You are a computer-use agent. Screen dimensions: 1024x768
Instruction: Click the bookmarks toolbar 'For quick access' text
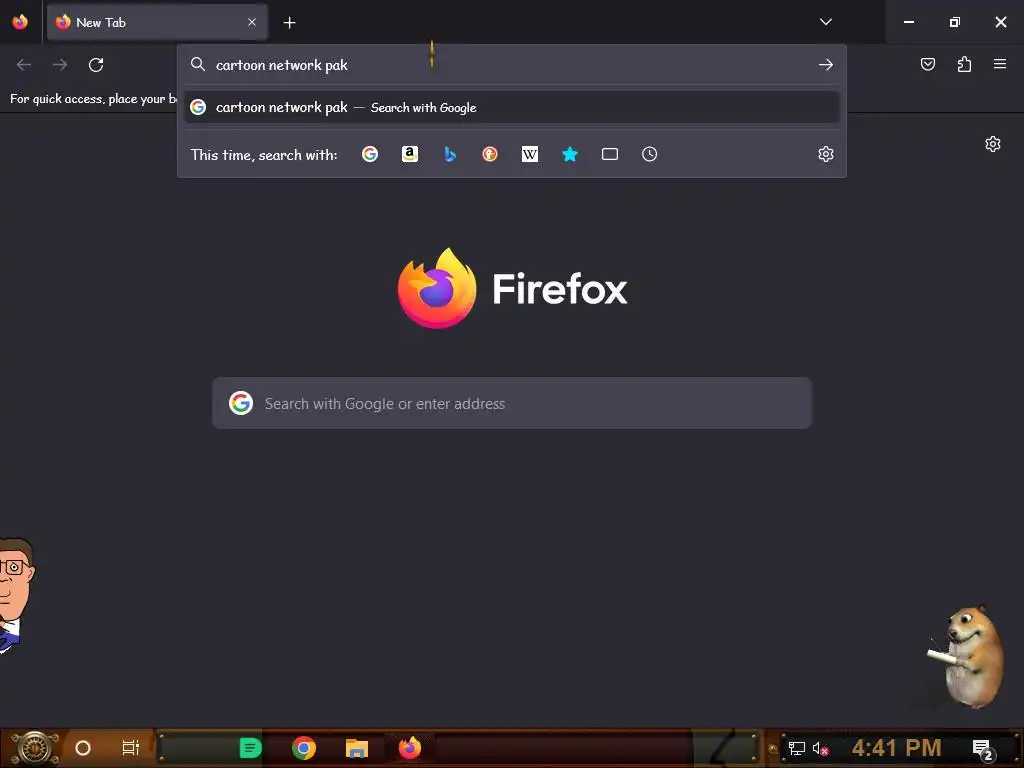[x=93, y=99]
